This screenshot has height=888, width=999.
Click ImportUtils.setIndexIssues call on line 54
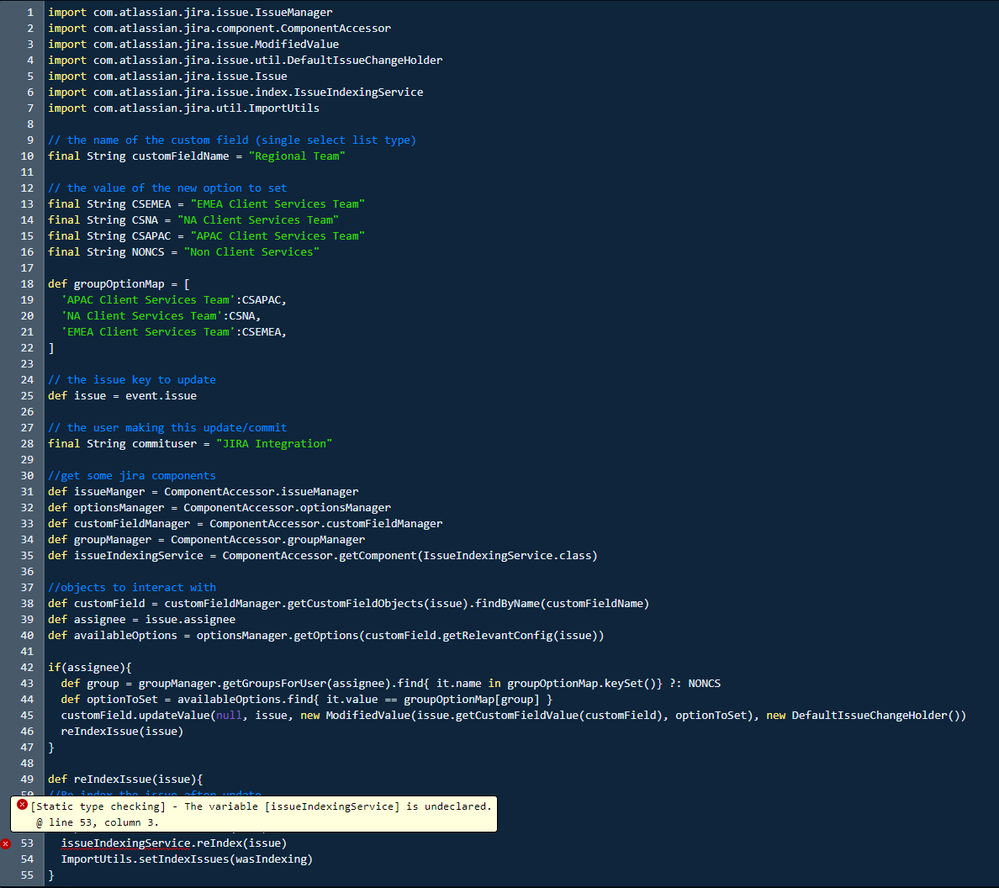pos(175,858)
